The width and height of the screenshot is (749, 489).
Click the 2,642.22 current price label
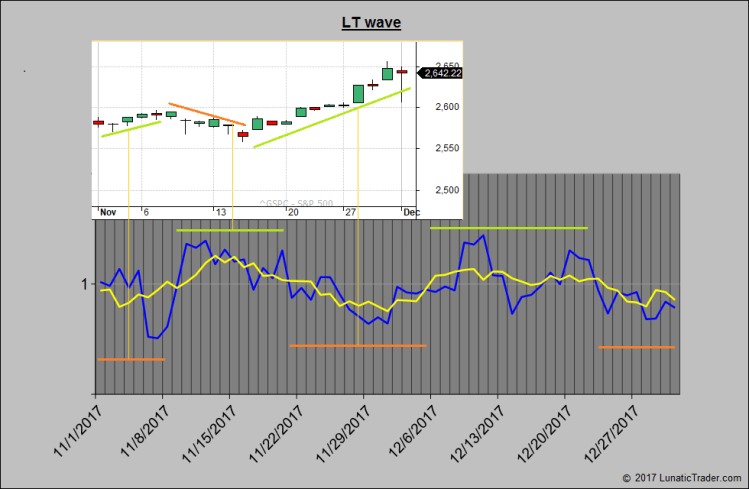(442, 72)
